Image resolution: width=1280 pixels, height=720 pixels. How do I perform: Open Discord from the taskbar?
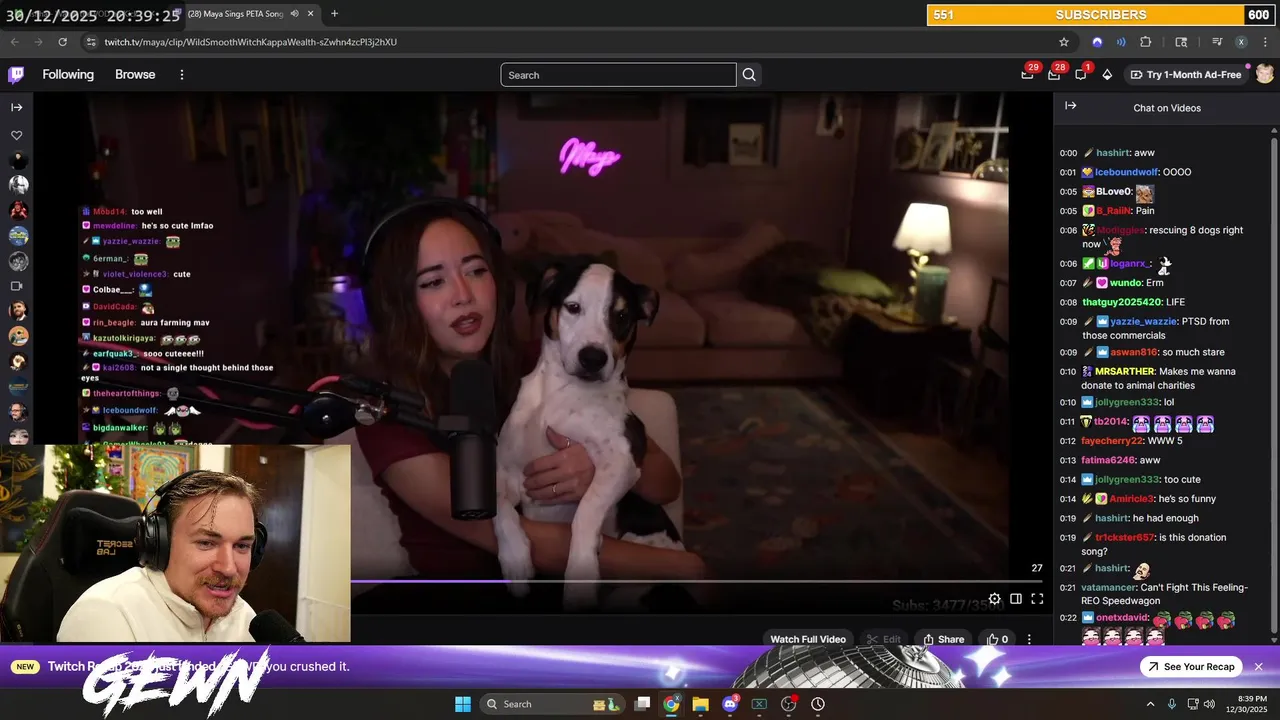point(730,704)
